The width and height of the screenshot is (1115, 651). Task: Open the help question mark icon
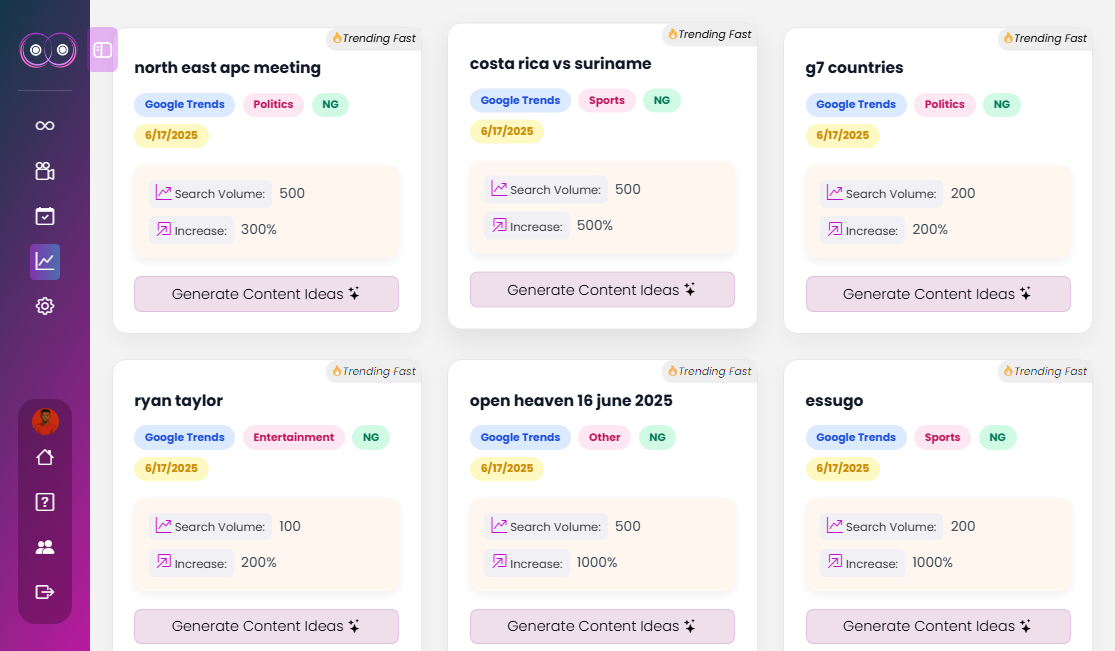point(45,502)
